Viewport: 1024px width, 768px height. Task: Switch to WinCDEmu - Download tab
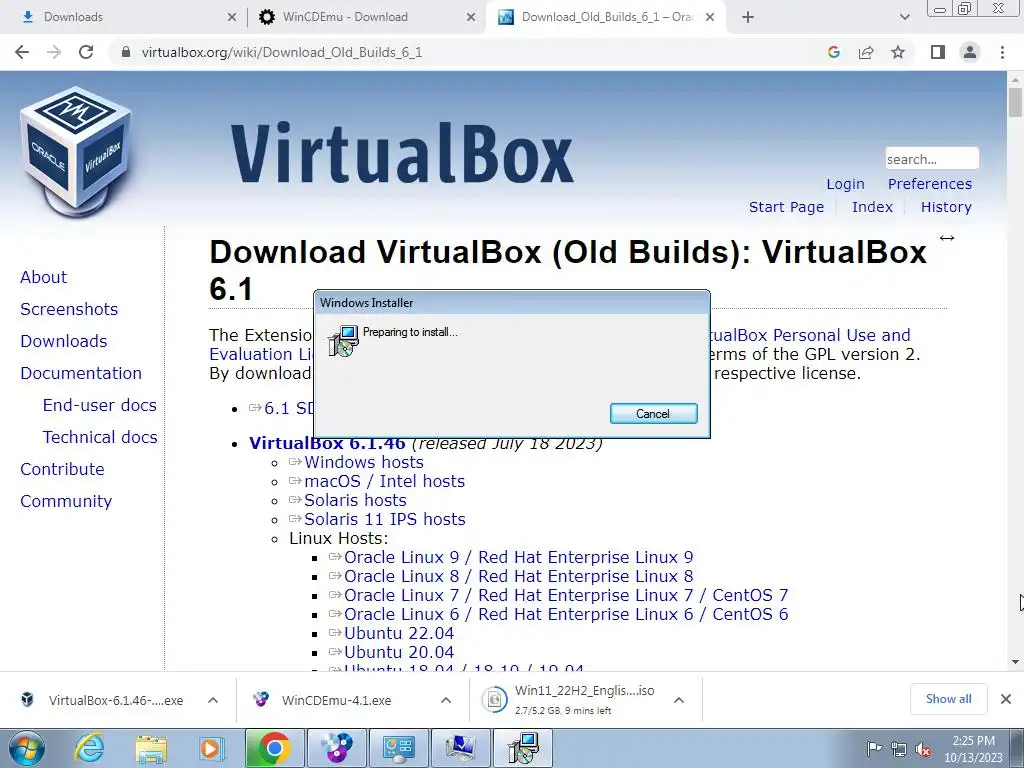(x=366, y=17)
